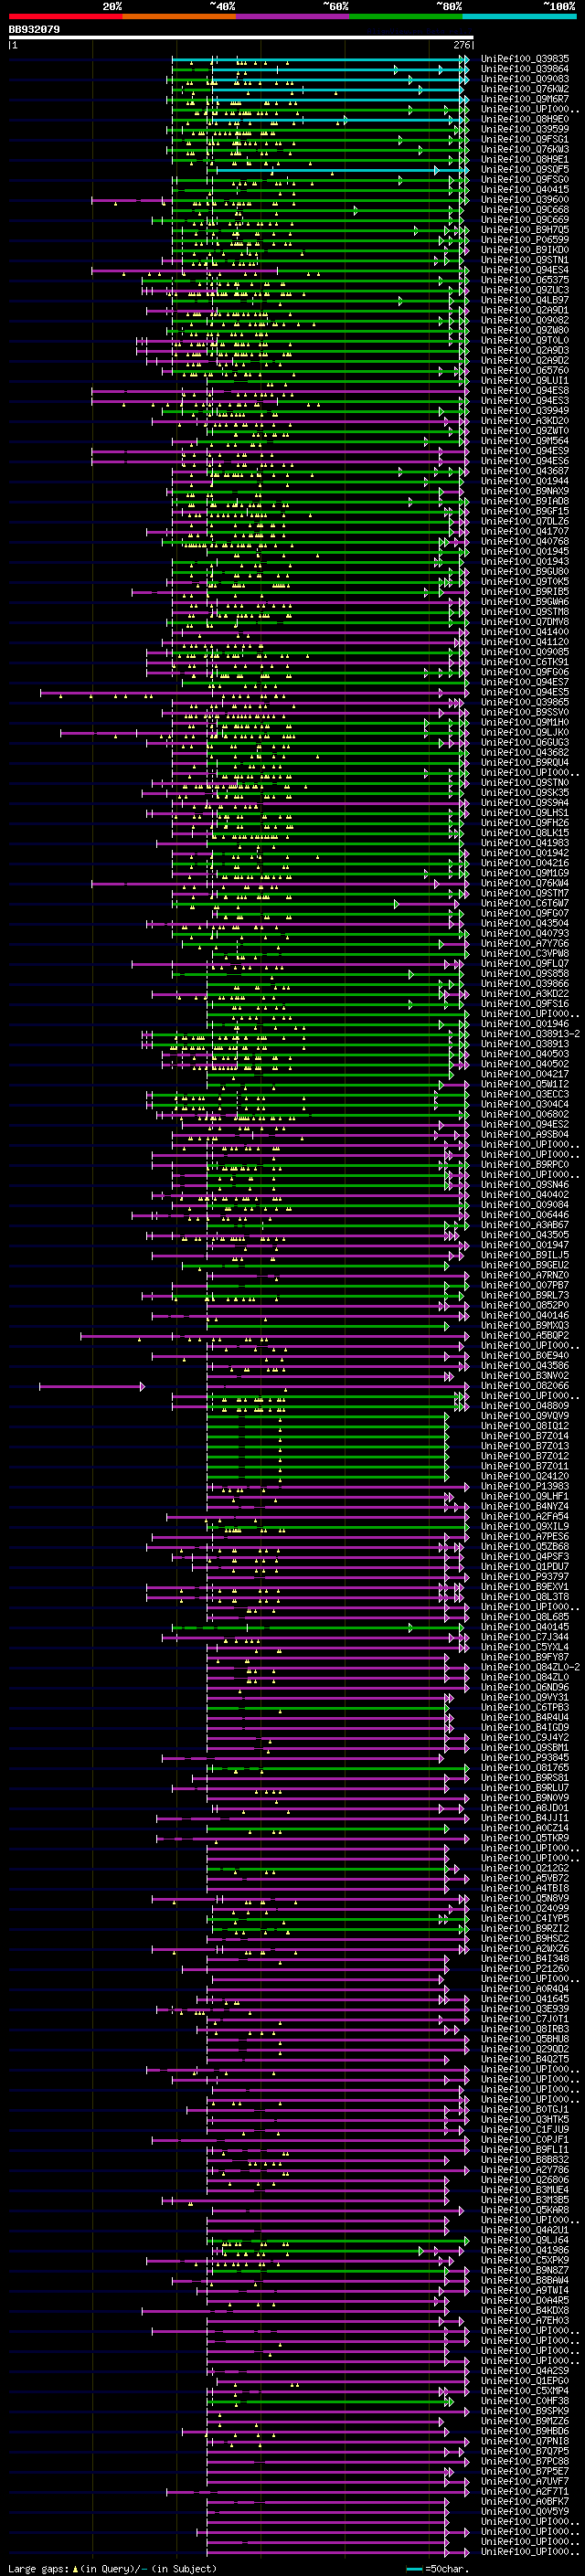Click the UniRef100_A7RNZ0 label
The height and width of the screenshot is (2576, 585).
(x=525, y=1275)
